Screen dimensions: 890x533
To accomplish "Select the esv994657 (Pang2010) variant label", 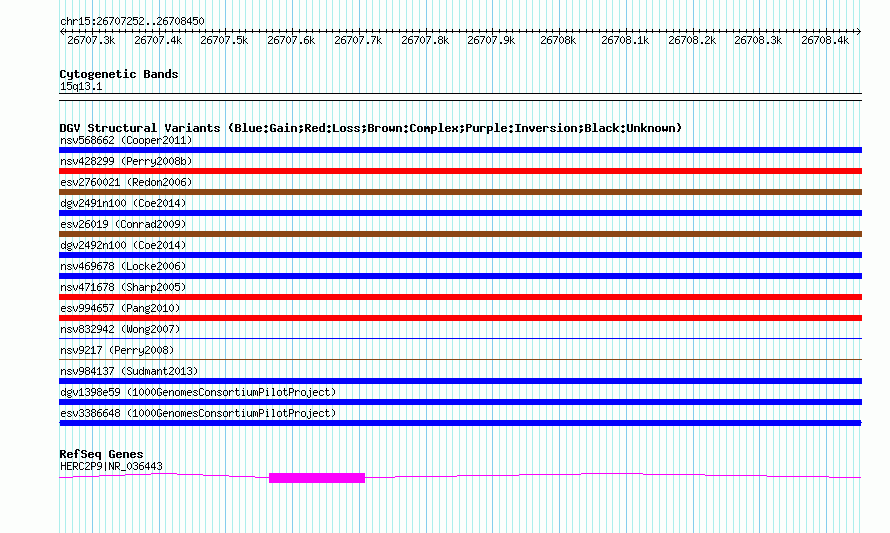I will coord(120,308).
